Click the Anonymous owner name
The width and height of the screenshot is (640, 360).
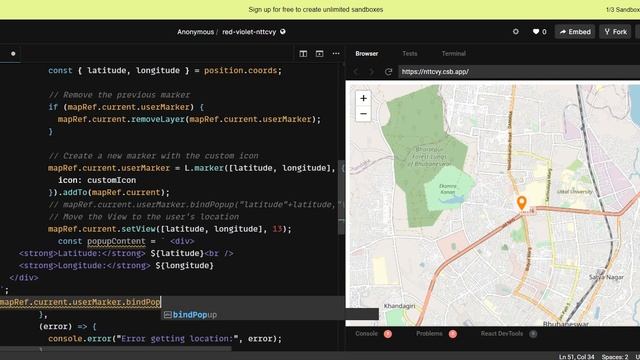(x=195, y=31)
